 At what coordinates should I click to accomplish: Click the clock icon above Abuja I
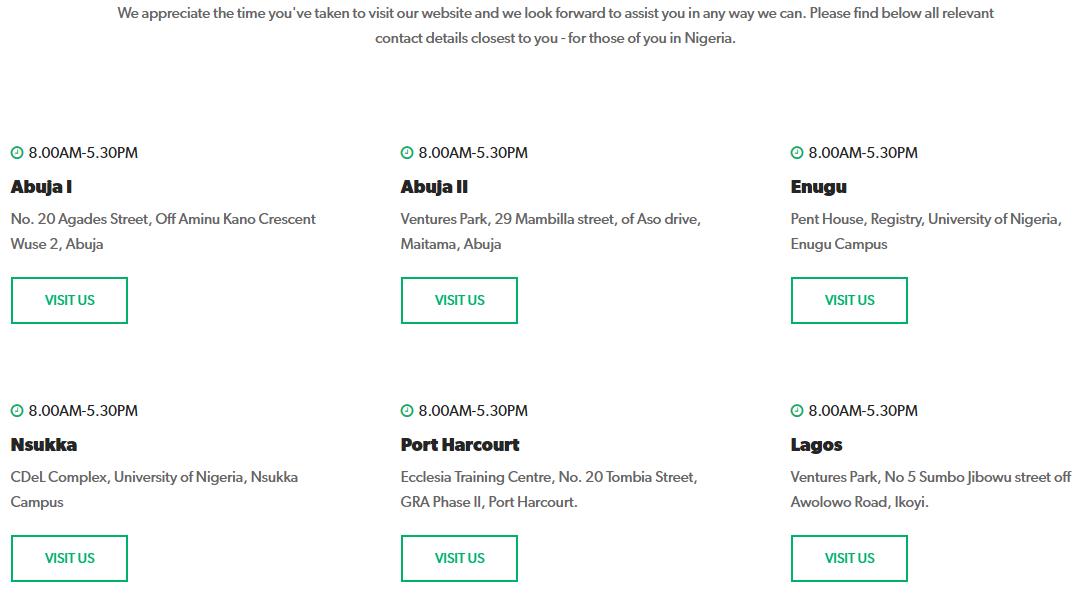[x=17, y=152]
